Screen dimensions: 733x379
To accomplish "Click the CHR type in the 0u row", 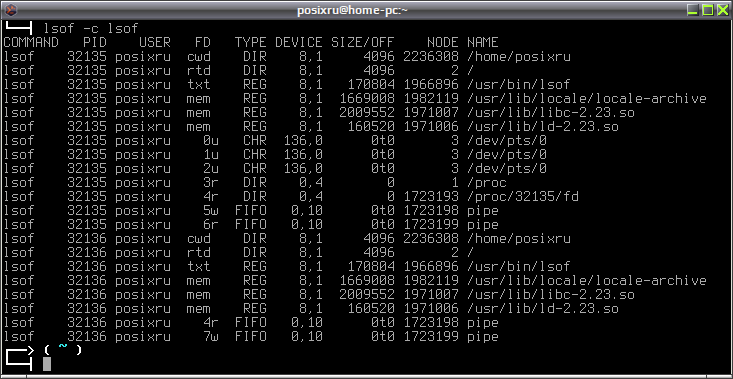I will pyautogui.click(x=255, y=141).
